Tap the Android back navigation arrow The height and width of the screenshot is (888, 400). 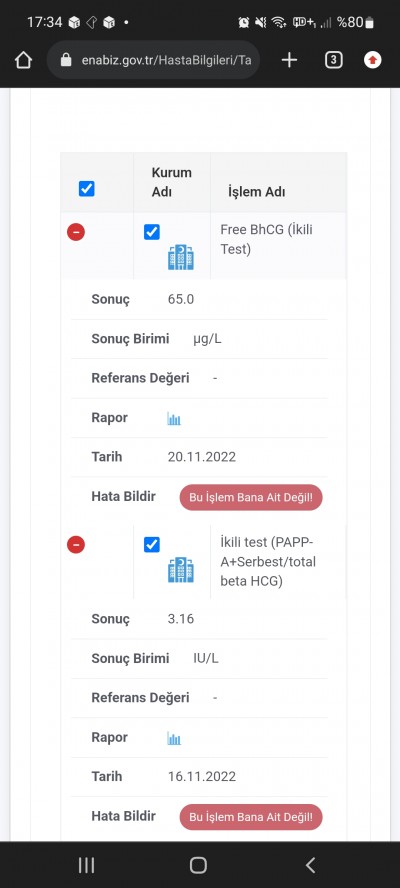tap(310, 865)
